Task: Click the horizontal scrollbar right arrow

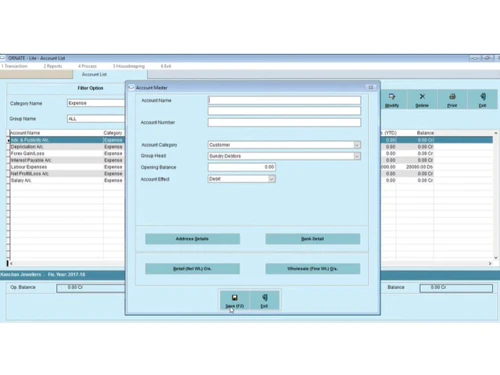Action: click(490, 263)
